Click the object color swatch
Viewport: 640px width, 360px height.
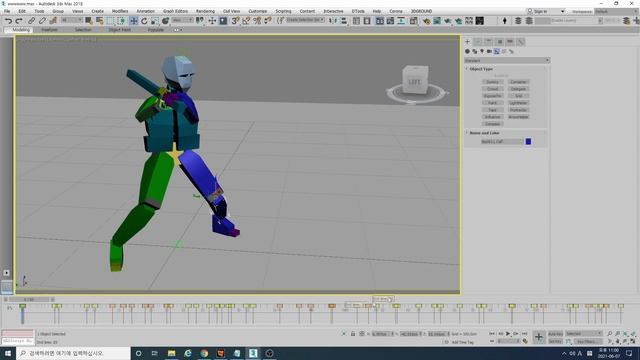528,141
